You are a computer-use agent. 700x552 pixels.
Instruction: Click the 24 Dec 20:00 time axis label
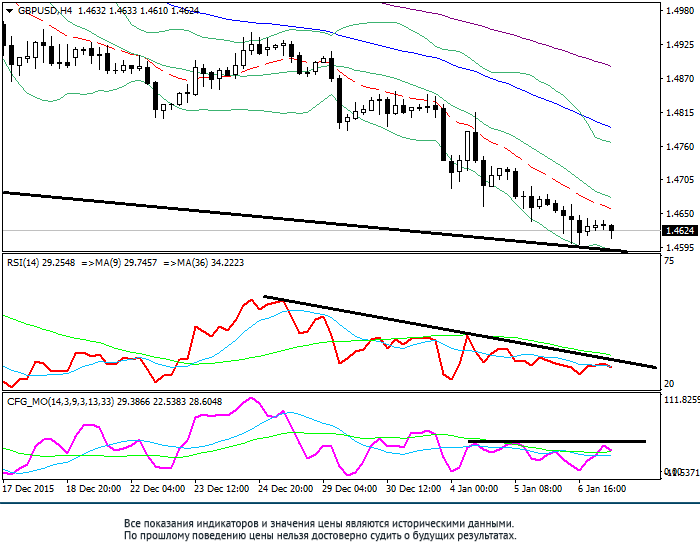pyautogui.click(x=285, y=489)
